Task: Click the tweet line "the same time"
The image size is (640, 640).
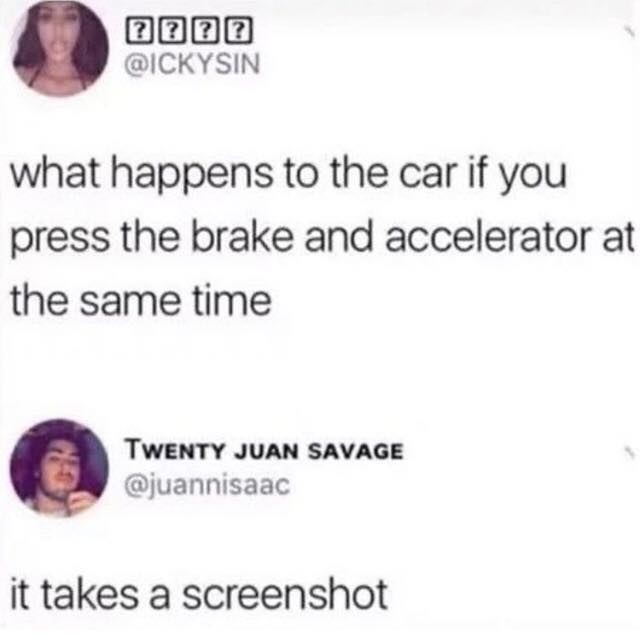Action: [141, 301]
